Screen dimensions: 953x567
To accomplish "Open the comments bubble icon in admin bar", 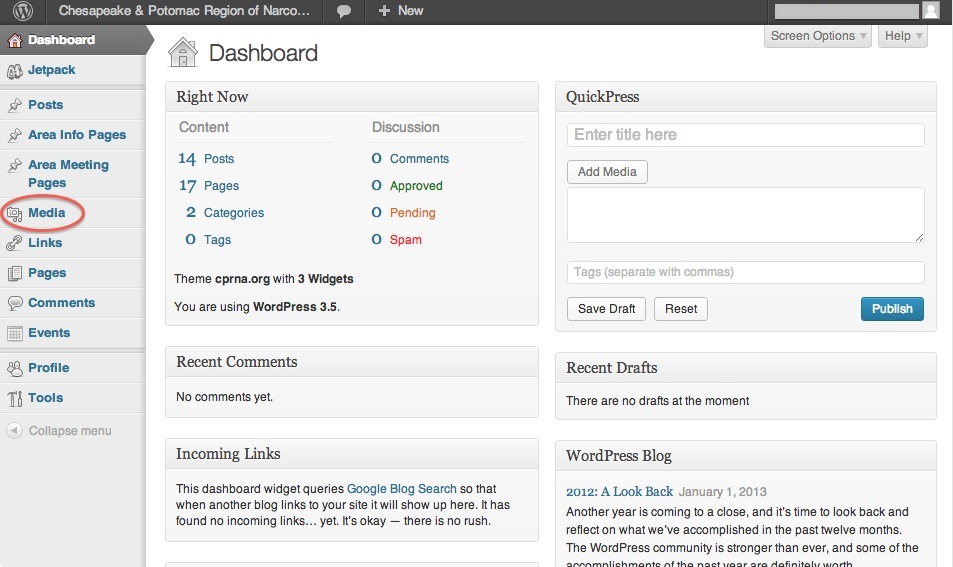I will tap(343, 11).
